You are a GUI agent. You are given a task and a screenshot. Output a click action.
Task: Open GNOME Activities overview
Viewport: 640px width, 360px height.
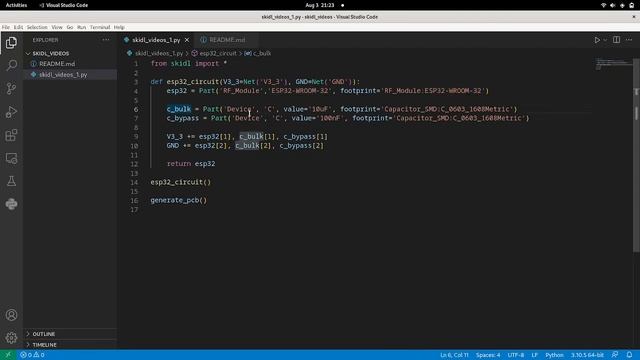click(x=16, y=5)
